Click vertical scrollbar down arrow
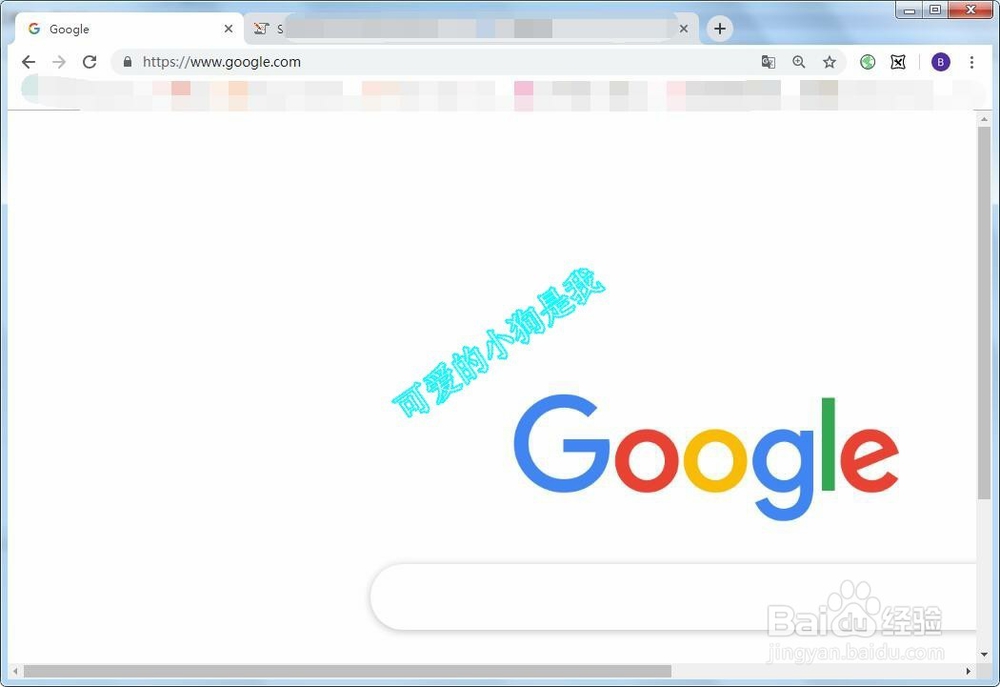The height and width of the screenshot is (687, 1000). [984, 654]
